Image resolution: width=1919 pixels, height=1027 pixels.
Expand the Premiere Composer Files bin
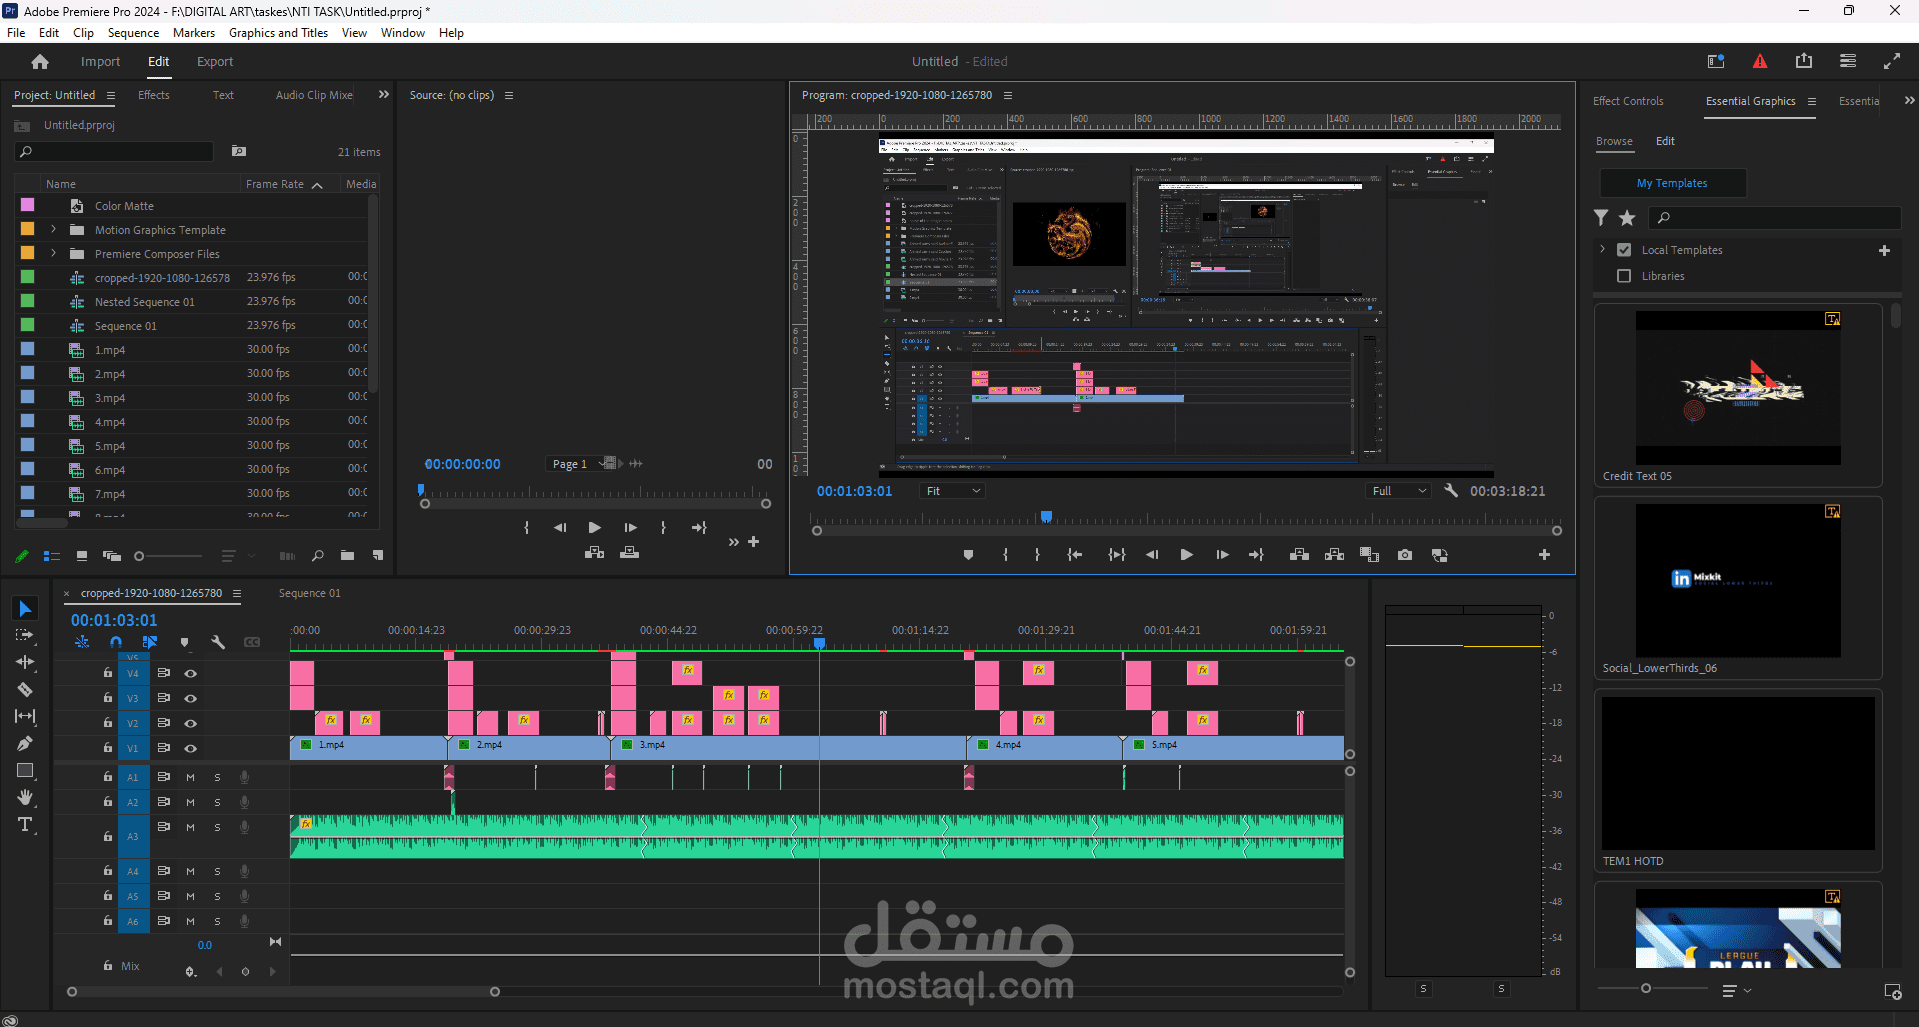point(53,254)
